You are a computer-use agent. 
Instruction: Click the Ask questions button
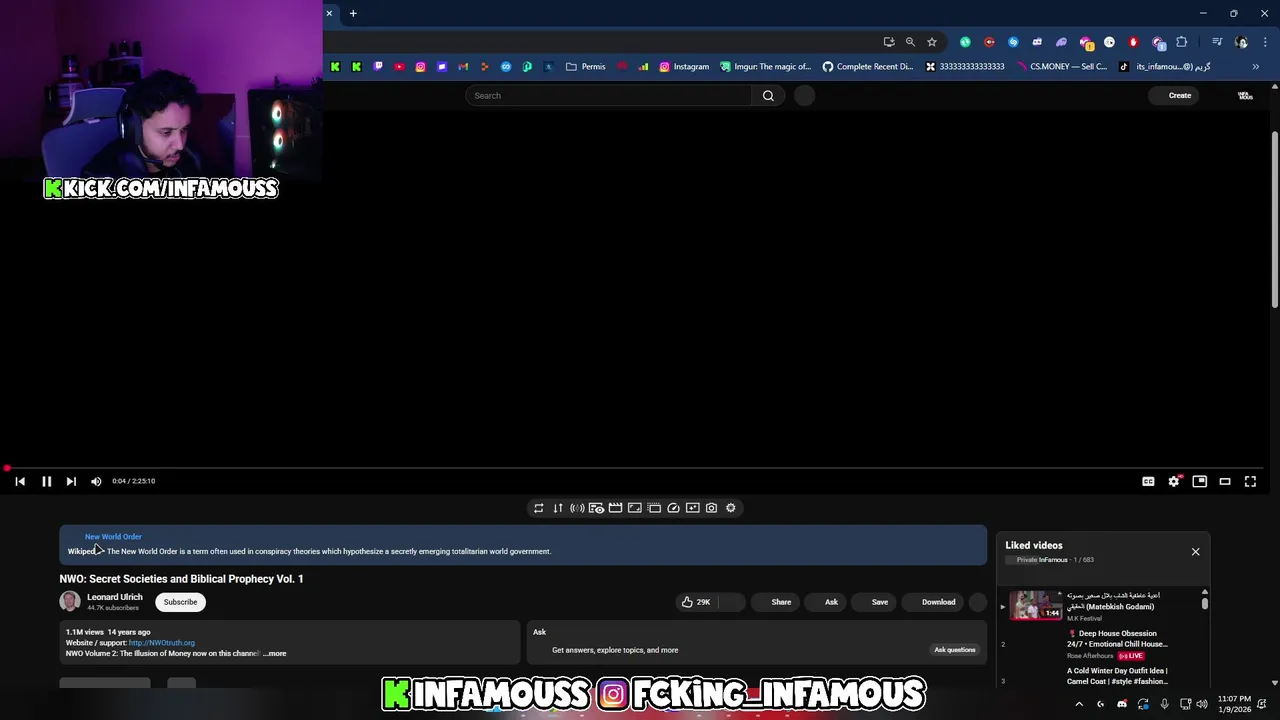[954, 650]
